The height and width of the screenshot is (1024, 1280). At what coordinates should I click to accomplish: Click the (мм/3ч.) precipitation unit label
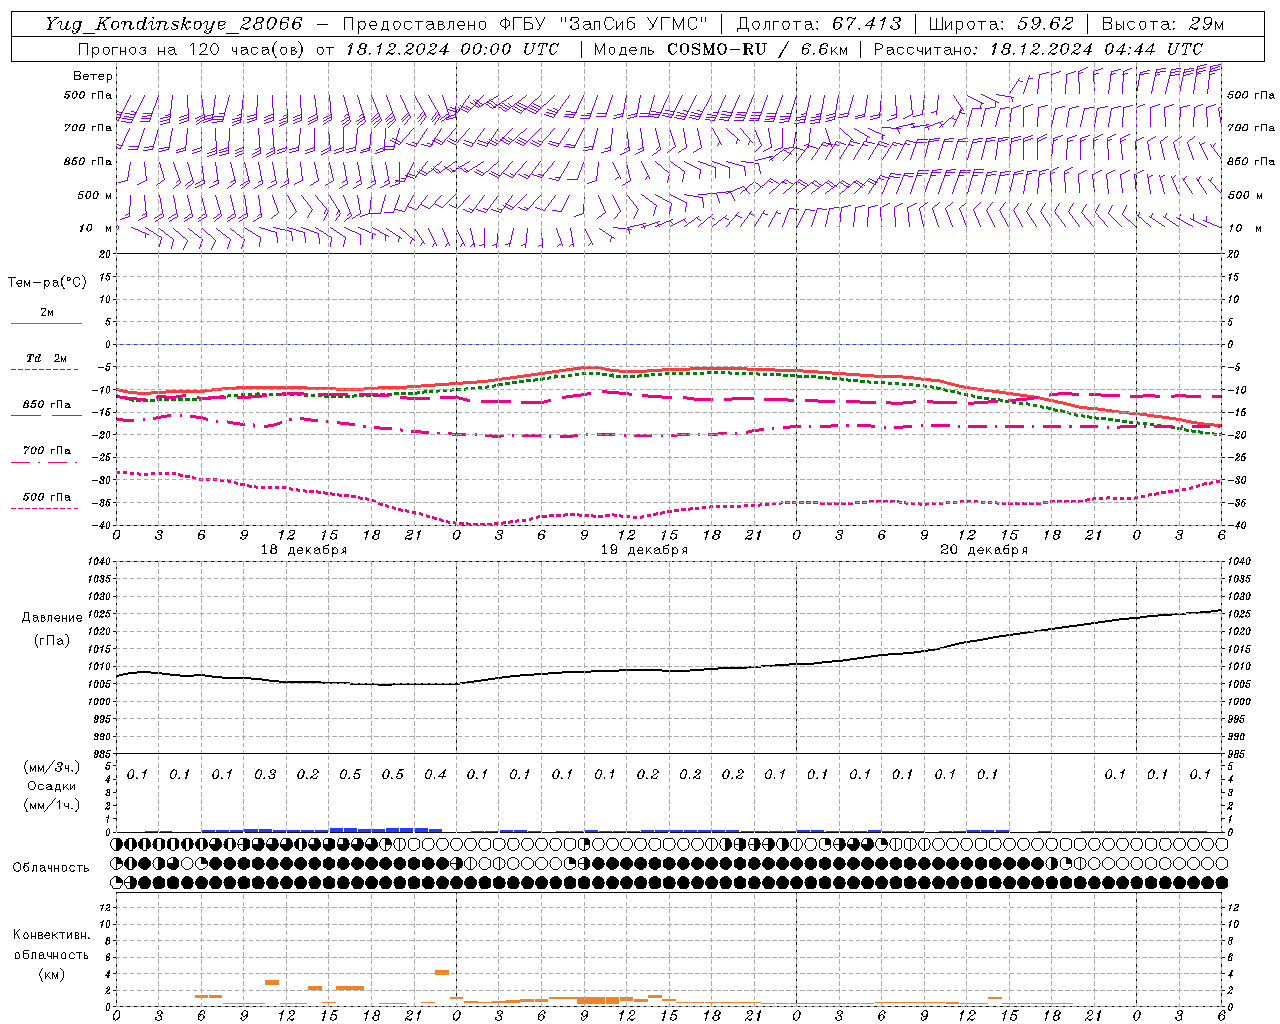coord(52,767)
